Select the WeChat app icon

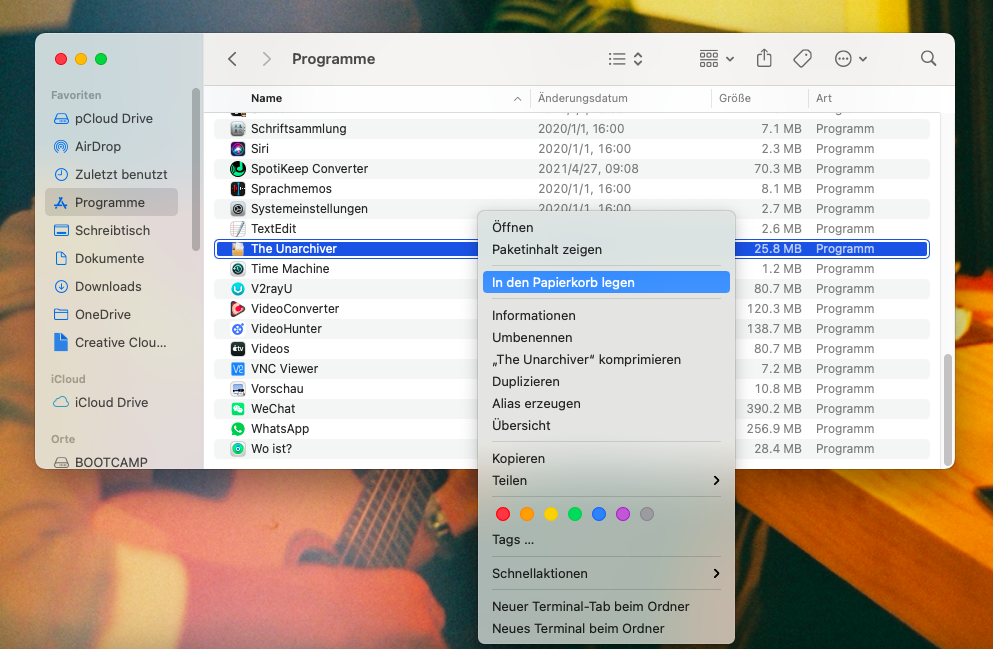tap(237, 408)
